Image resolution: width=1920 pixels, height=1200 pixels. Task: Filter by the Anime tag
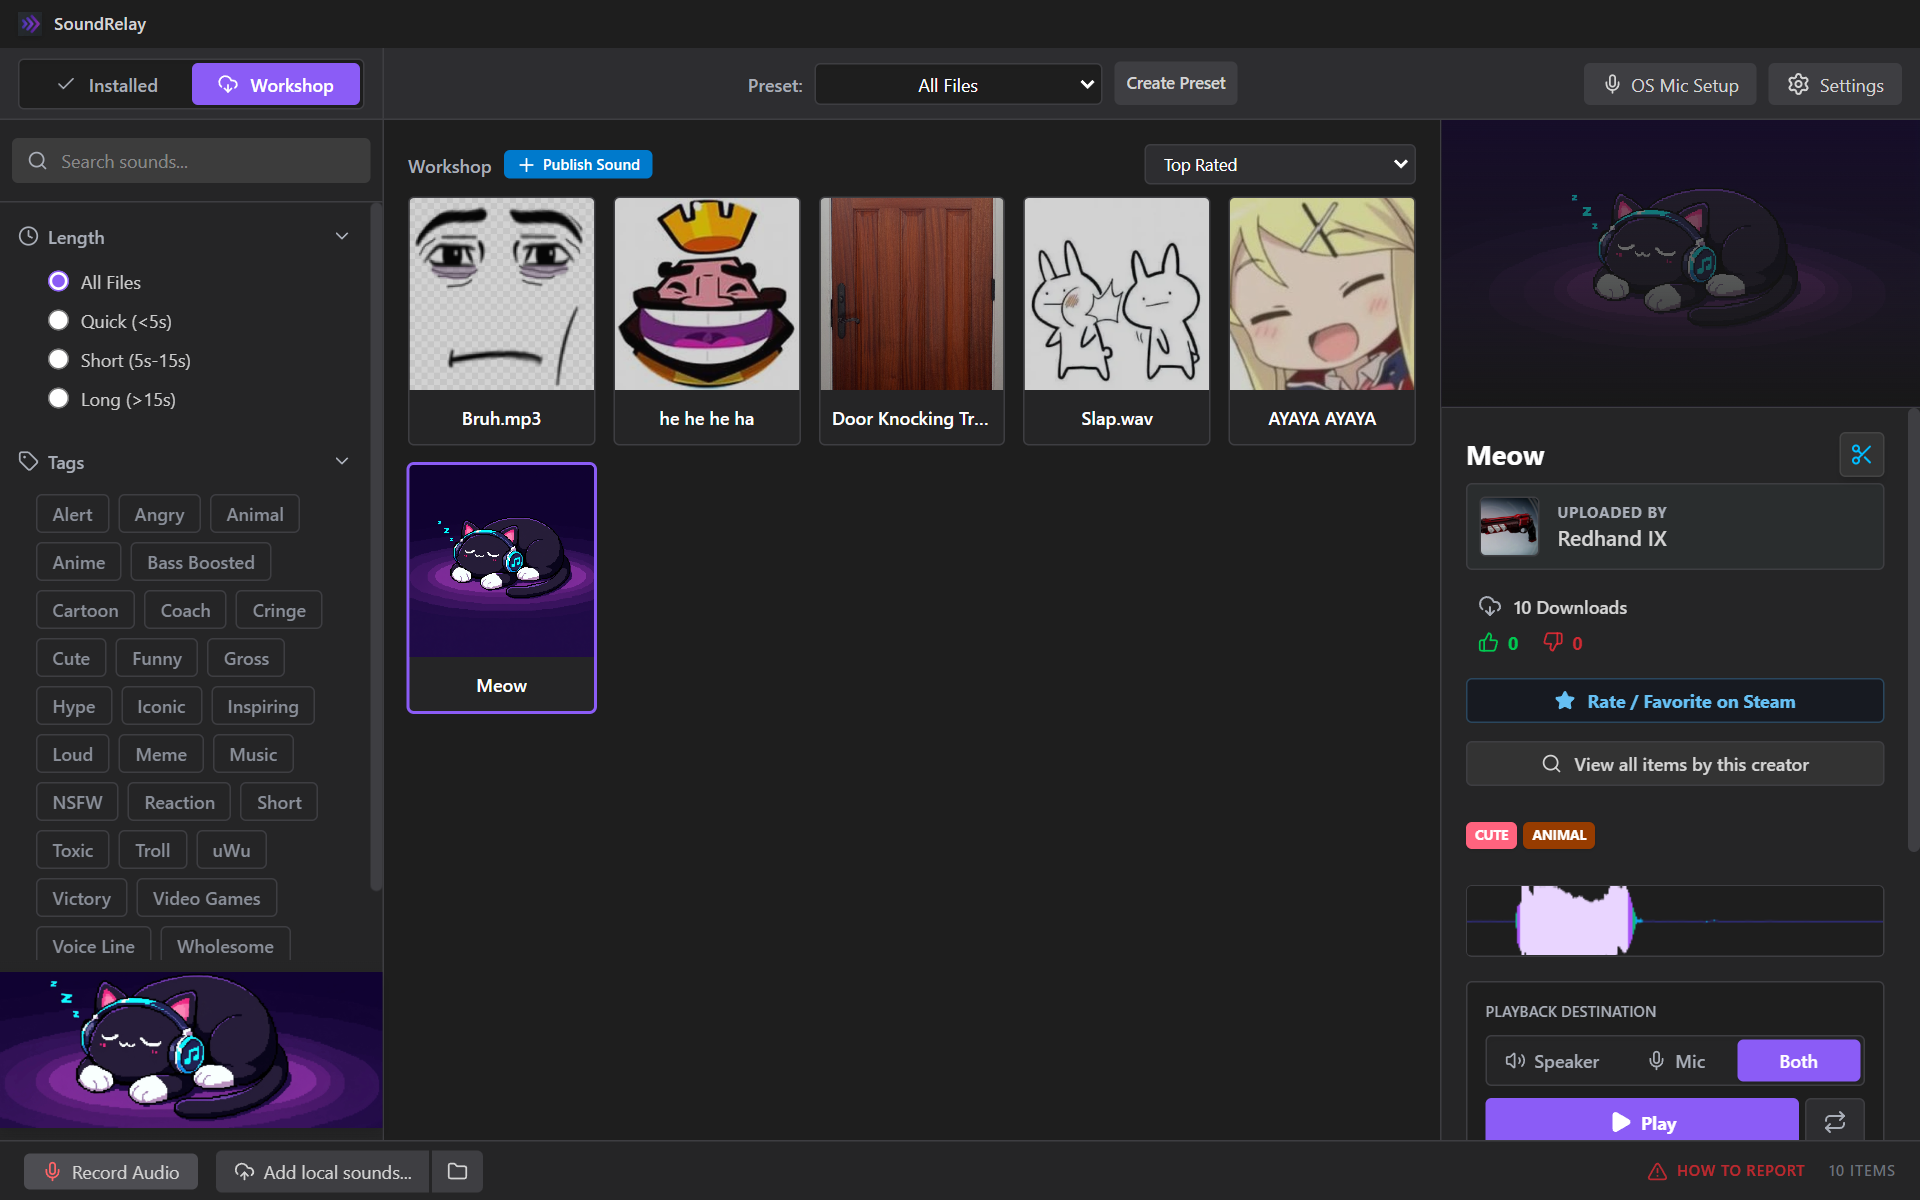click(79, 562)
